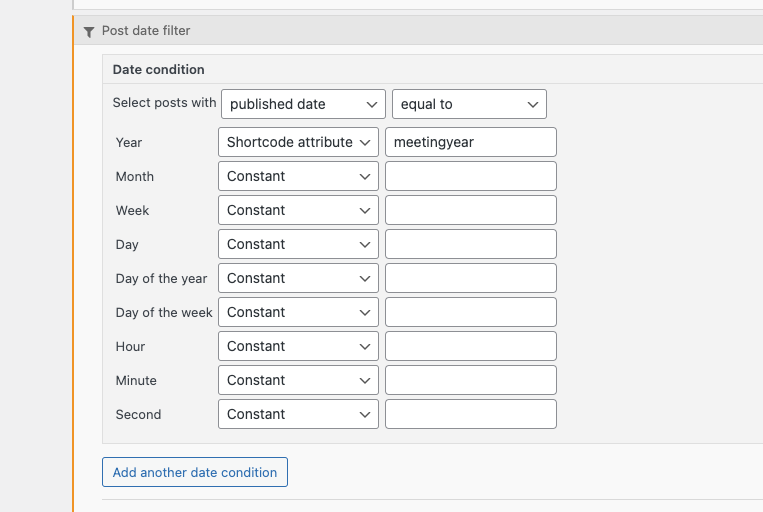
Task: Click the 'Day of the year' value field
Action: (471, 278)
